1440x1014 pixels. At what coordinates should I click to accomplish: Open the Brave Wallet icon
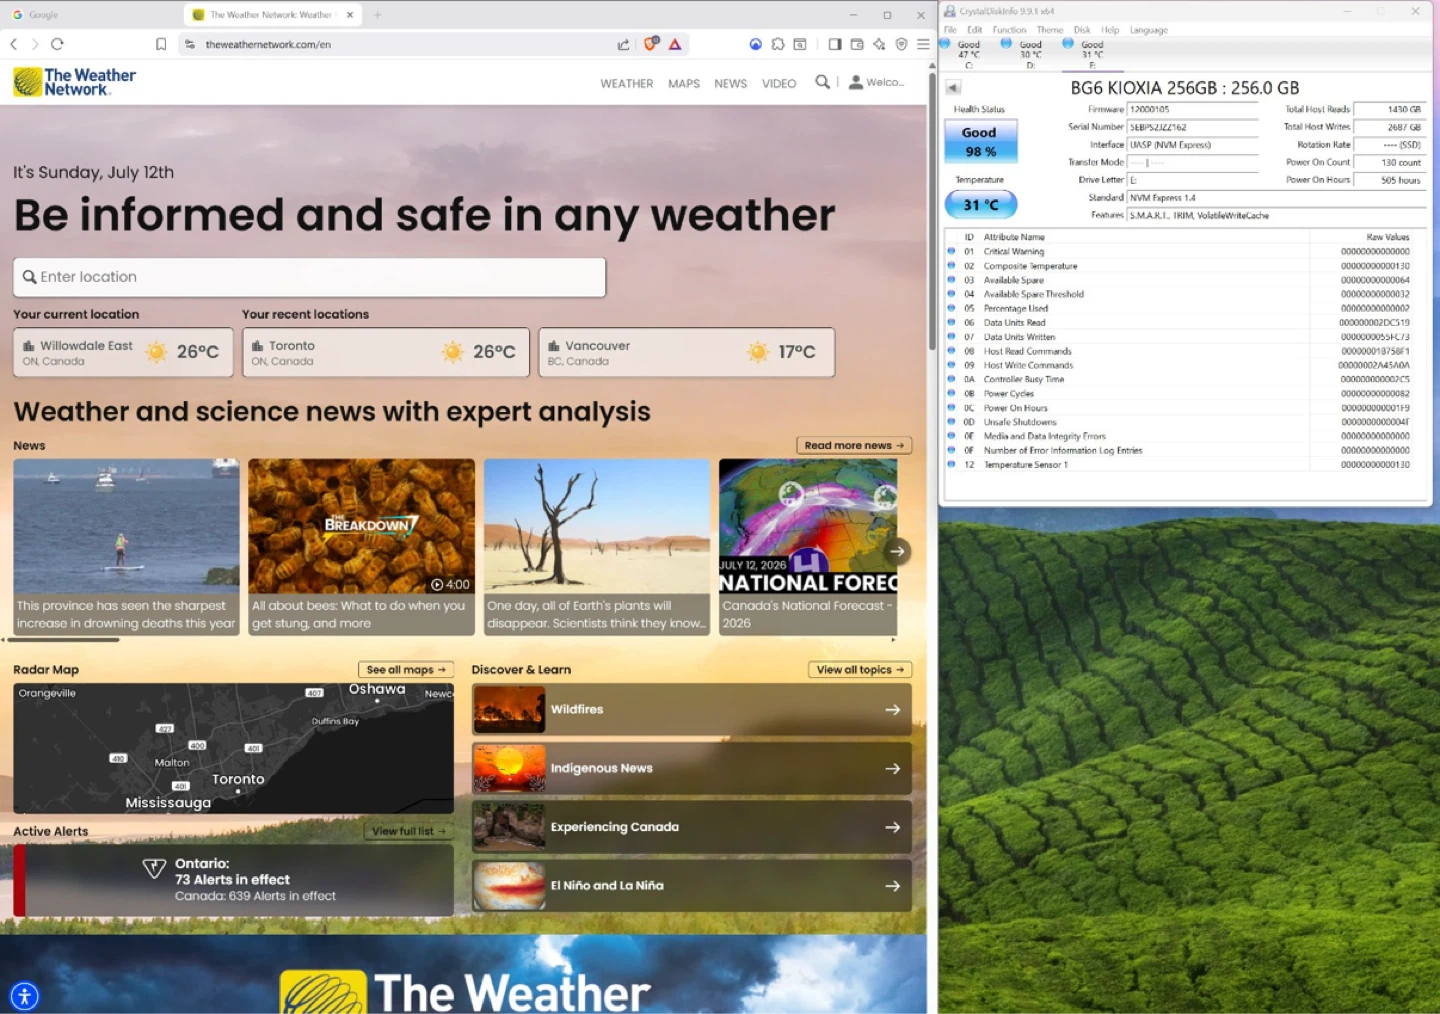tap(857, 44)
